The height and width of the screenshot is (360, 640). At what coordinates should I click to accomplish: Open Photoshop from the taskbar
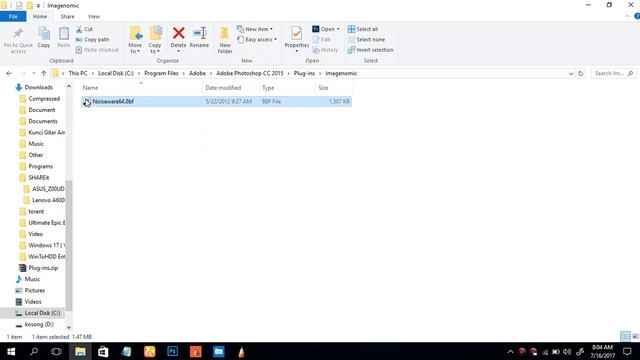173,351
